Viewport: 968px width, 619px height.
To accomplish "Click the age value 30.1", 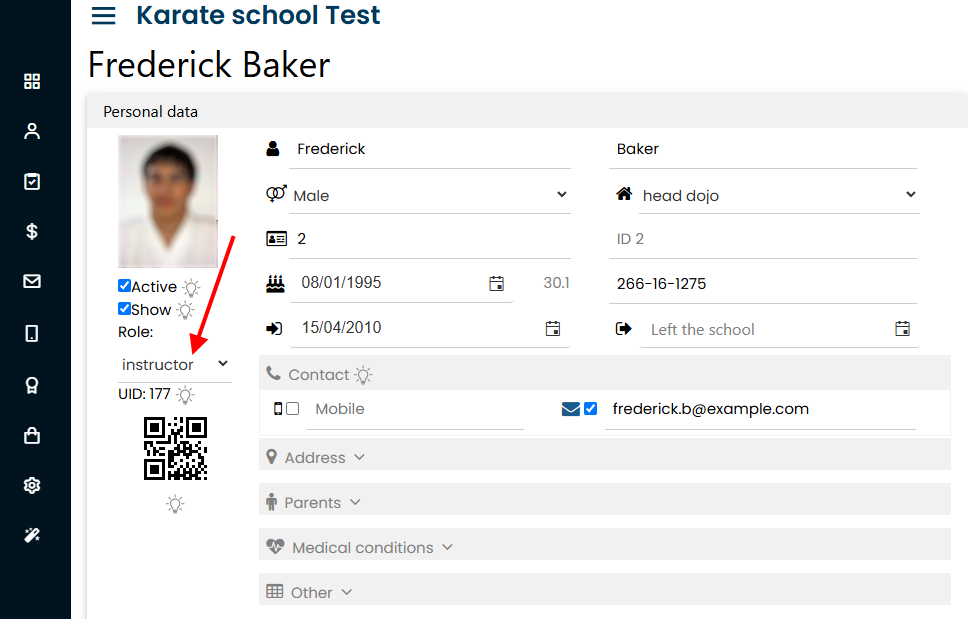I will 556,283.
